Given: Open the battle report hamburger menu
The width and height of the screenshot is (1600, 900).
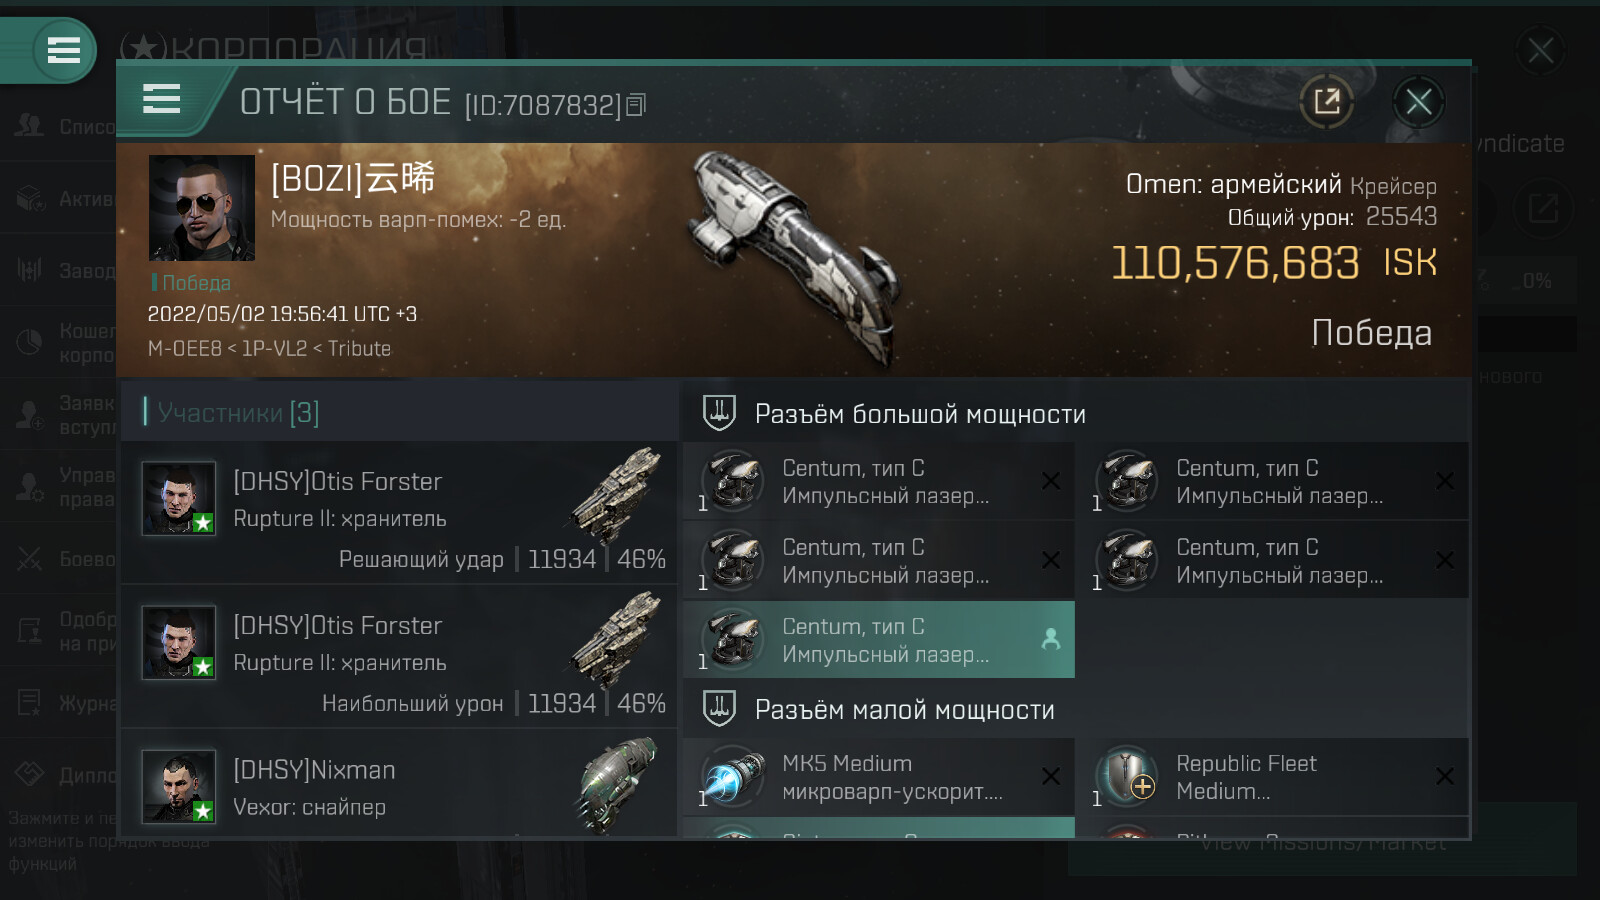Looking at the screenshot, I should pyautogui.click(x=161, y=99).
